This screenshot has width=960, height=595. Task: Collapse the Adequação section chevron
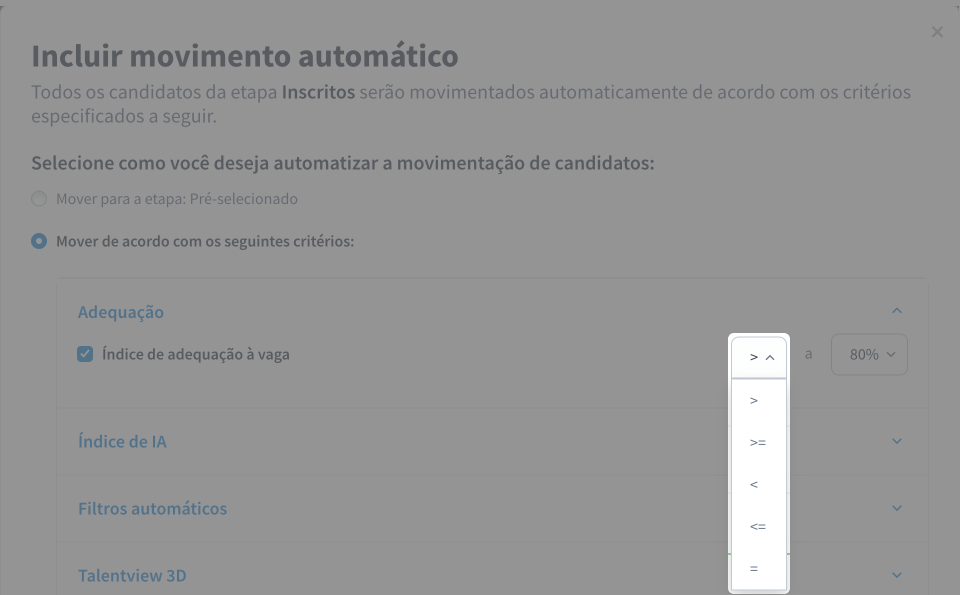click(897, 311)
